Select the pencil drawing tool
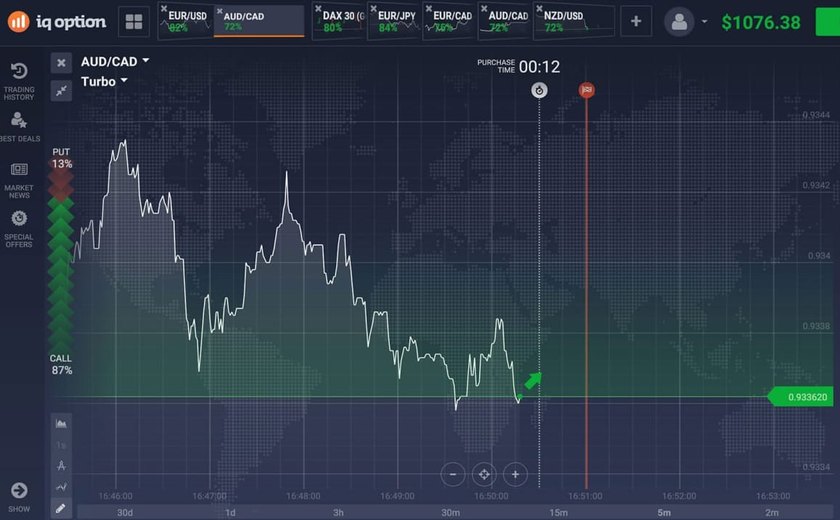The image size is (840, 520). pos(61,508)
